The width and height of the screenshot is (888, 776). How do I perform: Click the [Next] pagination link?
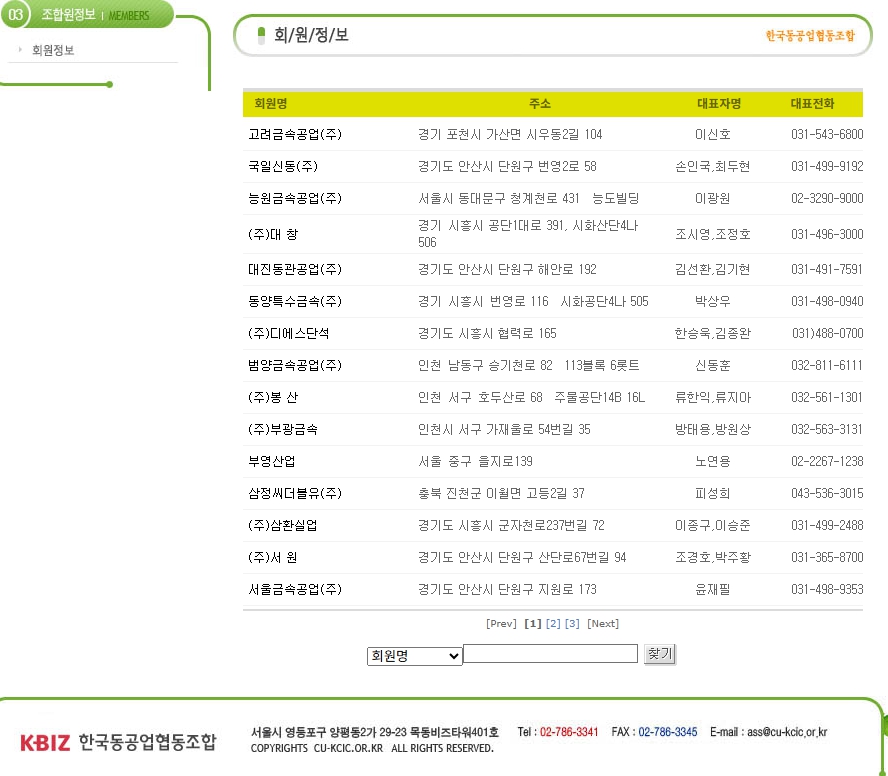click(x=603, y=624)
